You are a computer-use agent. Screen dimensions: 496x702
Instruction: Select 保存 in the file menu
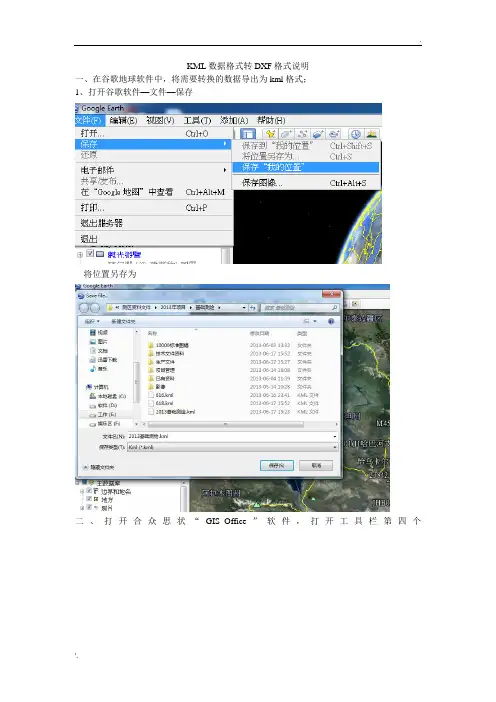click(154, 144)
